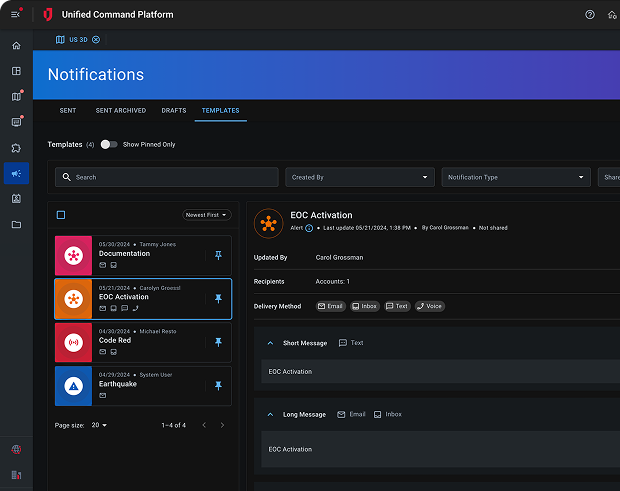
Task: Switch to the Drafts tab
Action: [x=173, y=110]
